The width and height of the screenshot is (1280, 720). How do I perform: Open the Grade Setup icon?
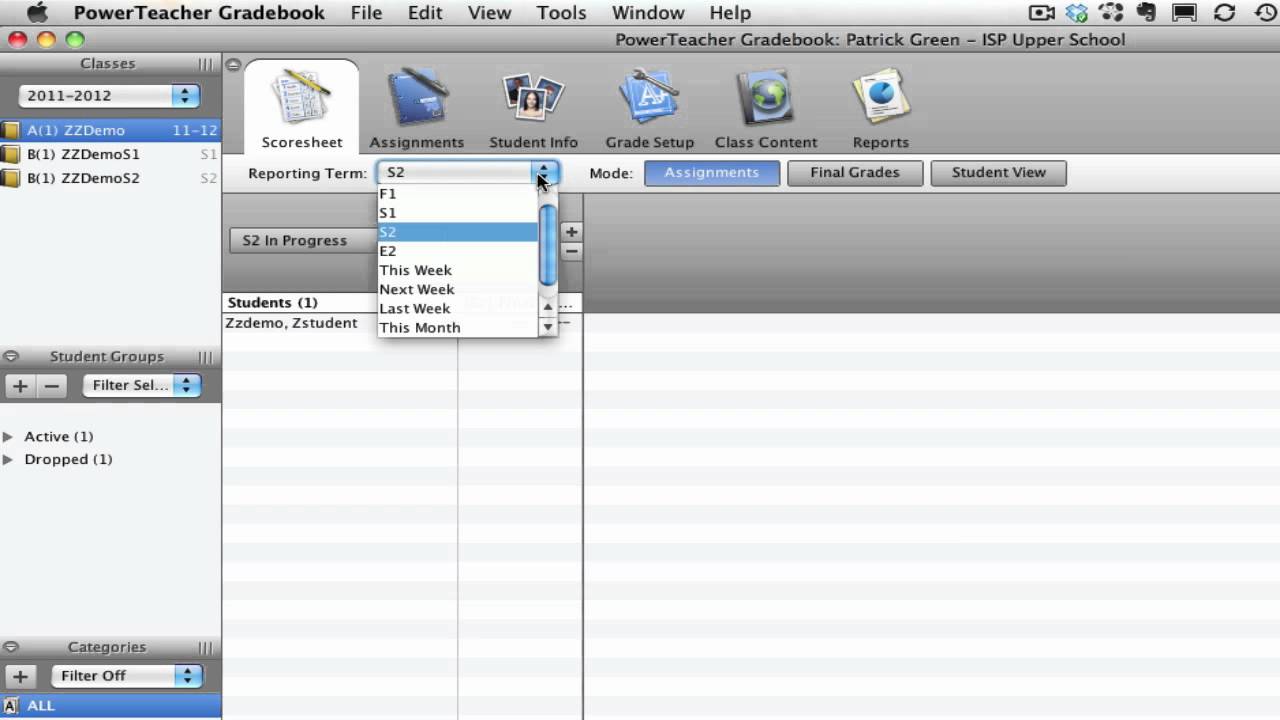[649, 98]
